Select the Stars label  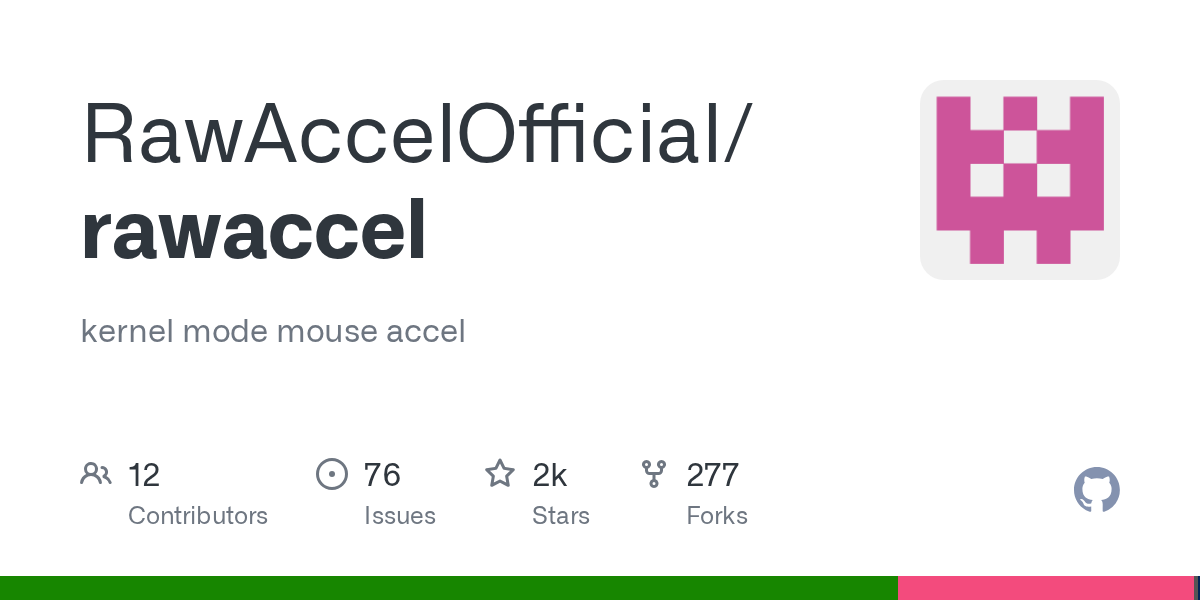[561, 516]
